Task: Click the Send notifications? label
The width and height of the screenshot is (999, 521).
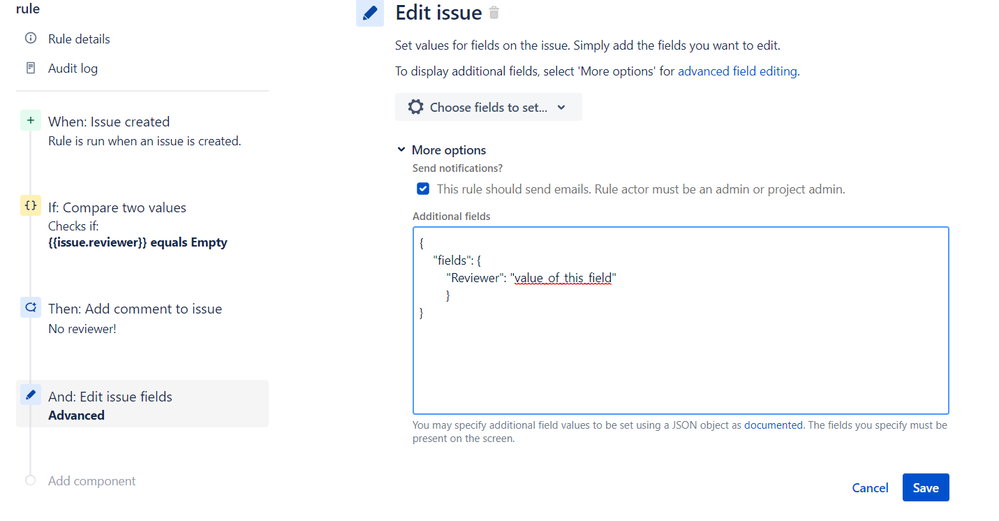Action: pos(457,168)
